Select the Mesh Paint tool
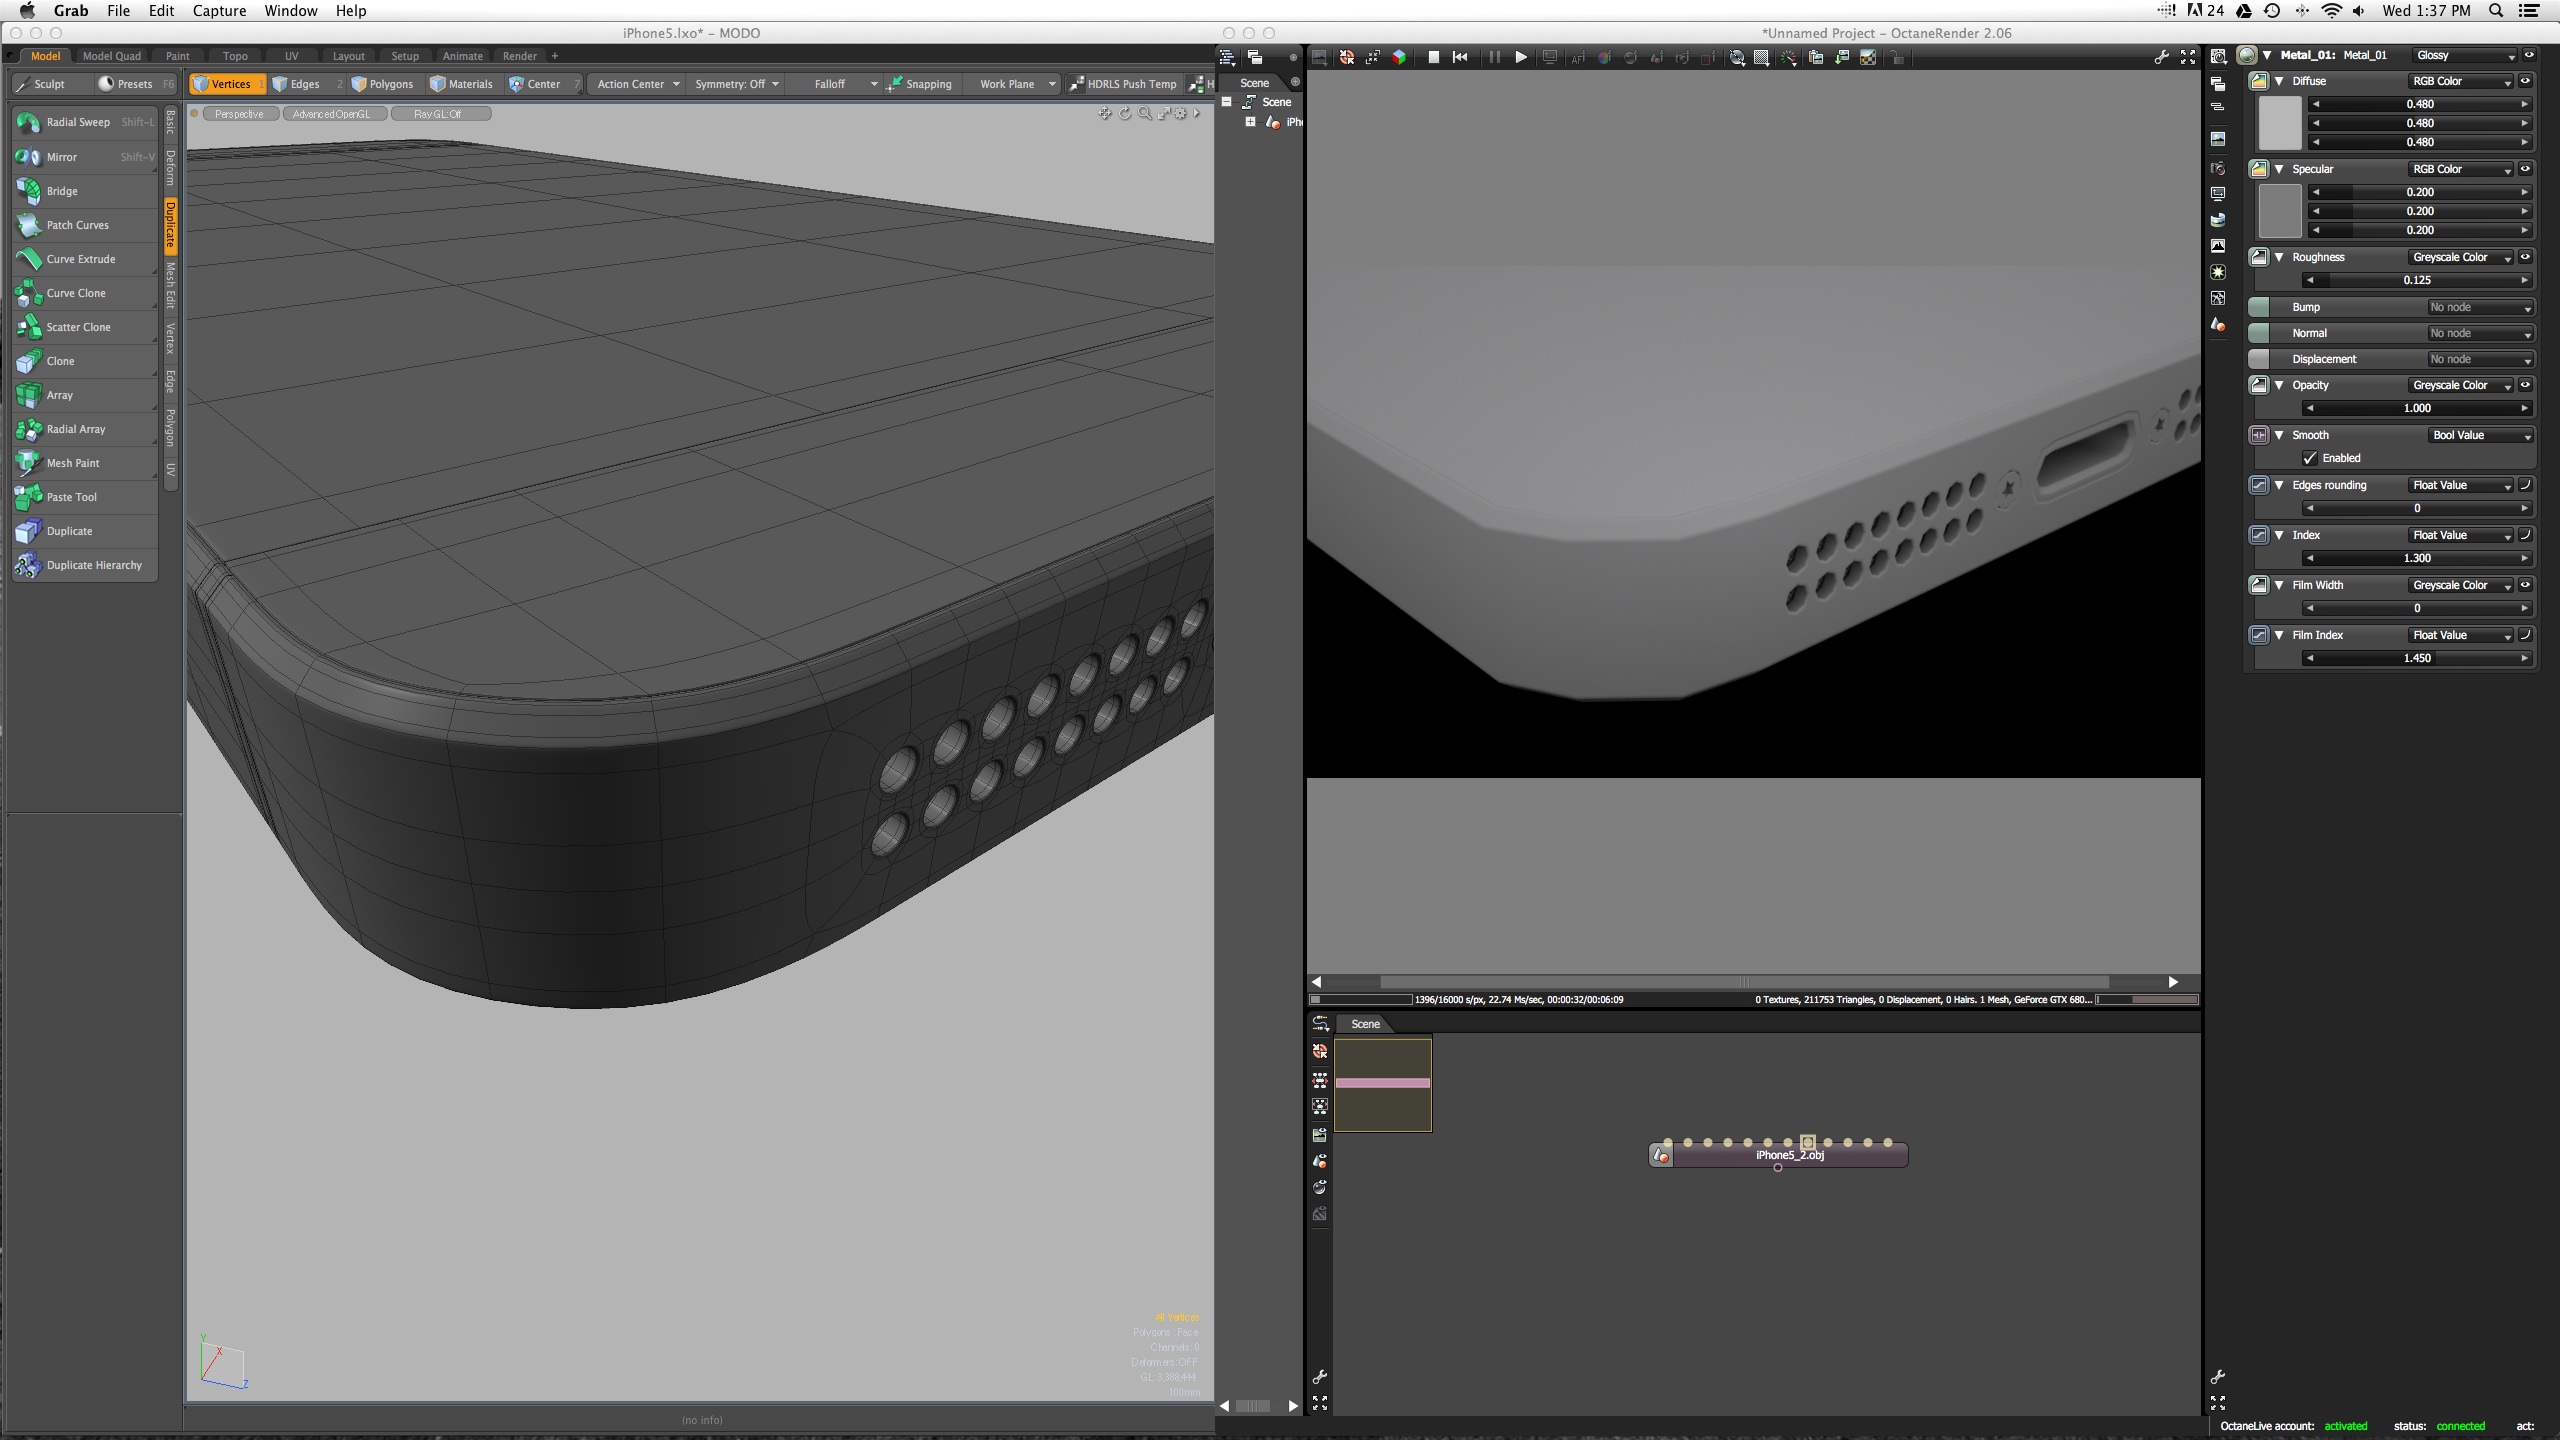Screen dimensions: 2560x1440 72,463
